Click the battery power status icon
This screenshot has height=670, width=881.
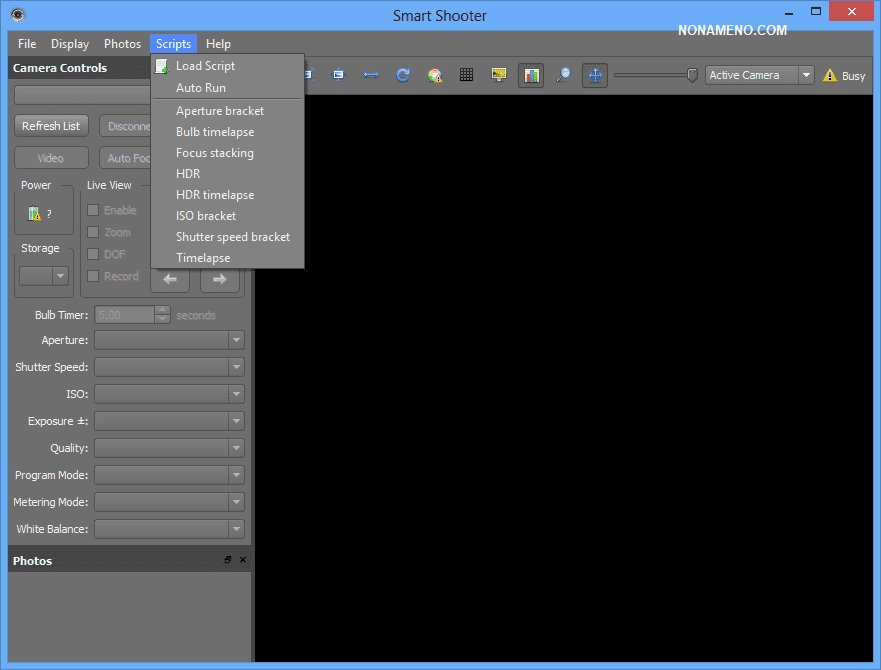[x=35, y=213]
